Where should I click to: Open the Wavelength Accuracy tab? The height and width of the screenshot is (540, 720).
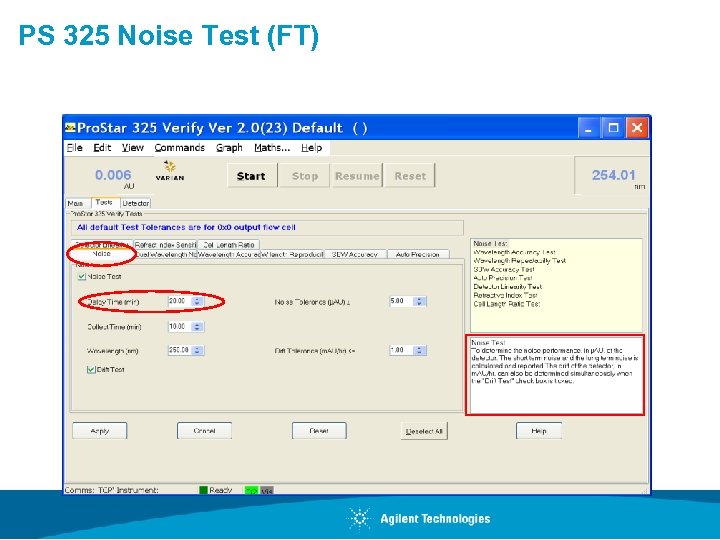click(229, 254)
